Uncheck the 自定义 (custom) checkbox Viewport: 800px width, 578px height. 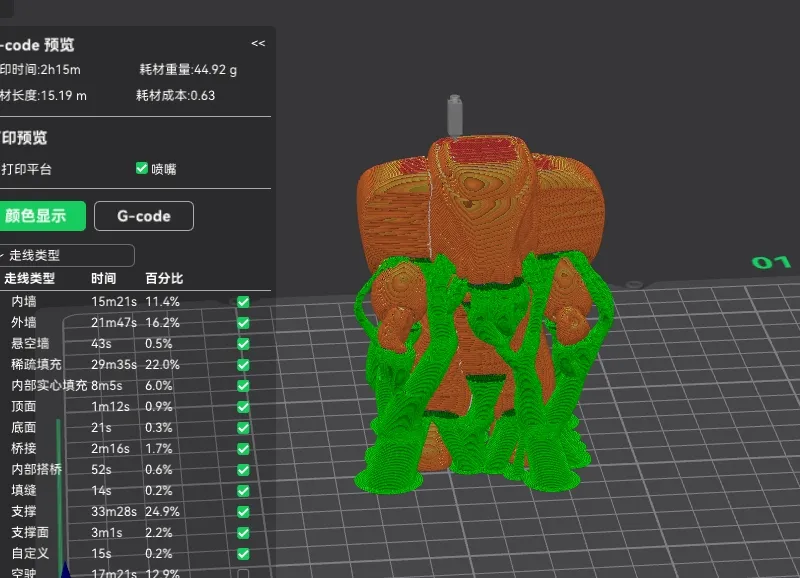(243, 553)
